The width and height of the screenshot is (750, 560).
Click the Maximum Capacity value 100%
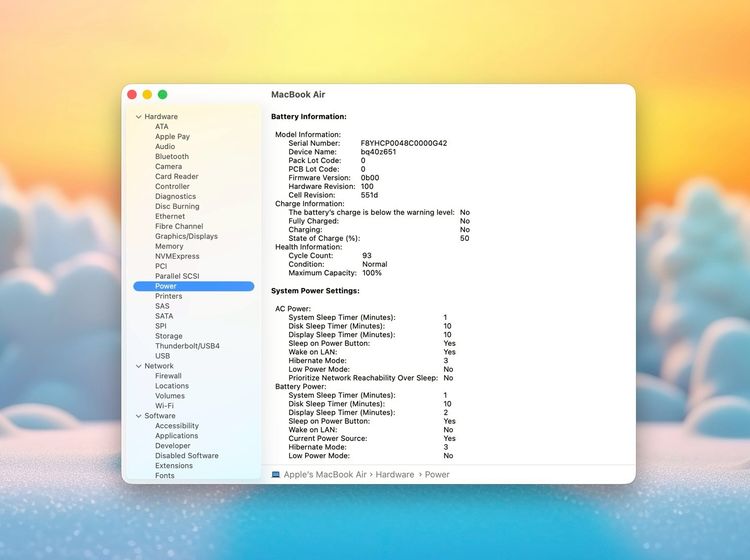pyautogui.click(x=372, y=273)
